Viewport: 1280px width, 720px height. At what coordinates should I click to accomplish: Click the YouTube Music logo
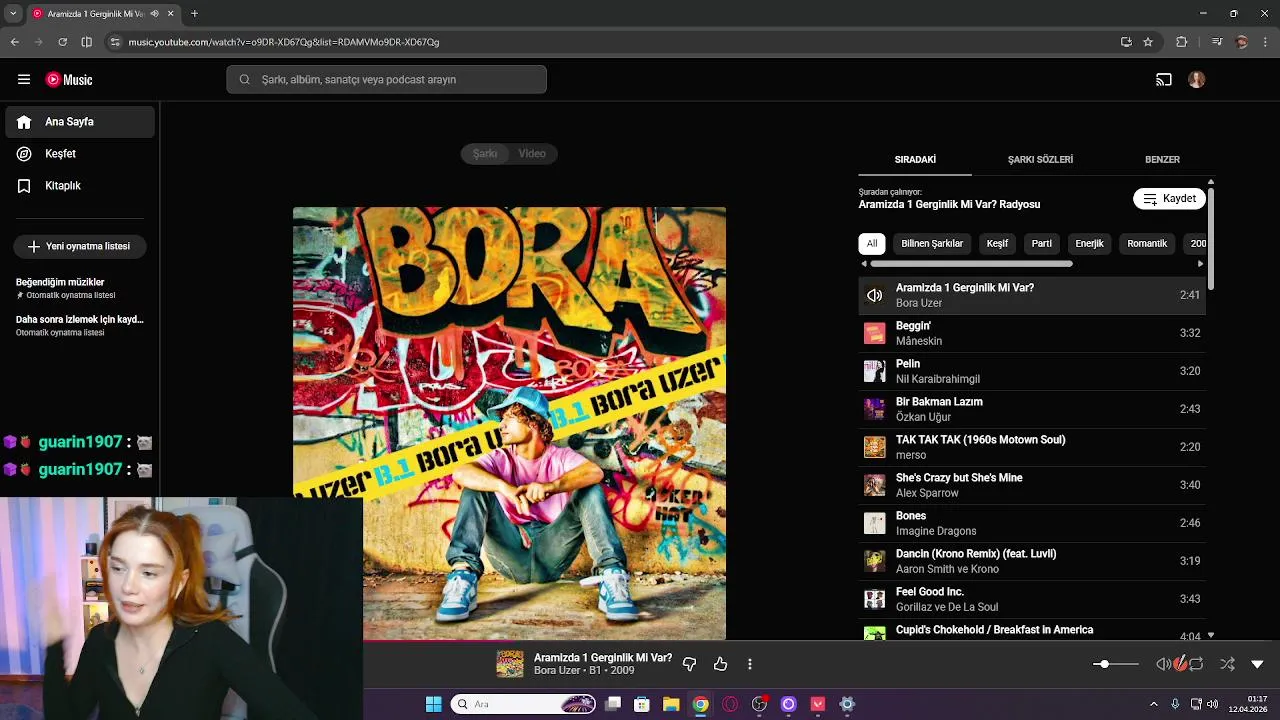coord(69,80)
